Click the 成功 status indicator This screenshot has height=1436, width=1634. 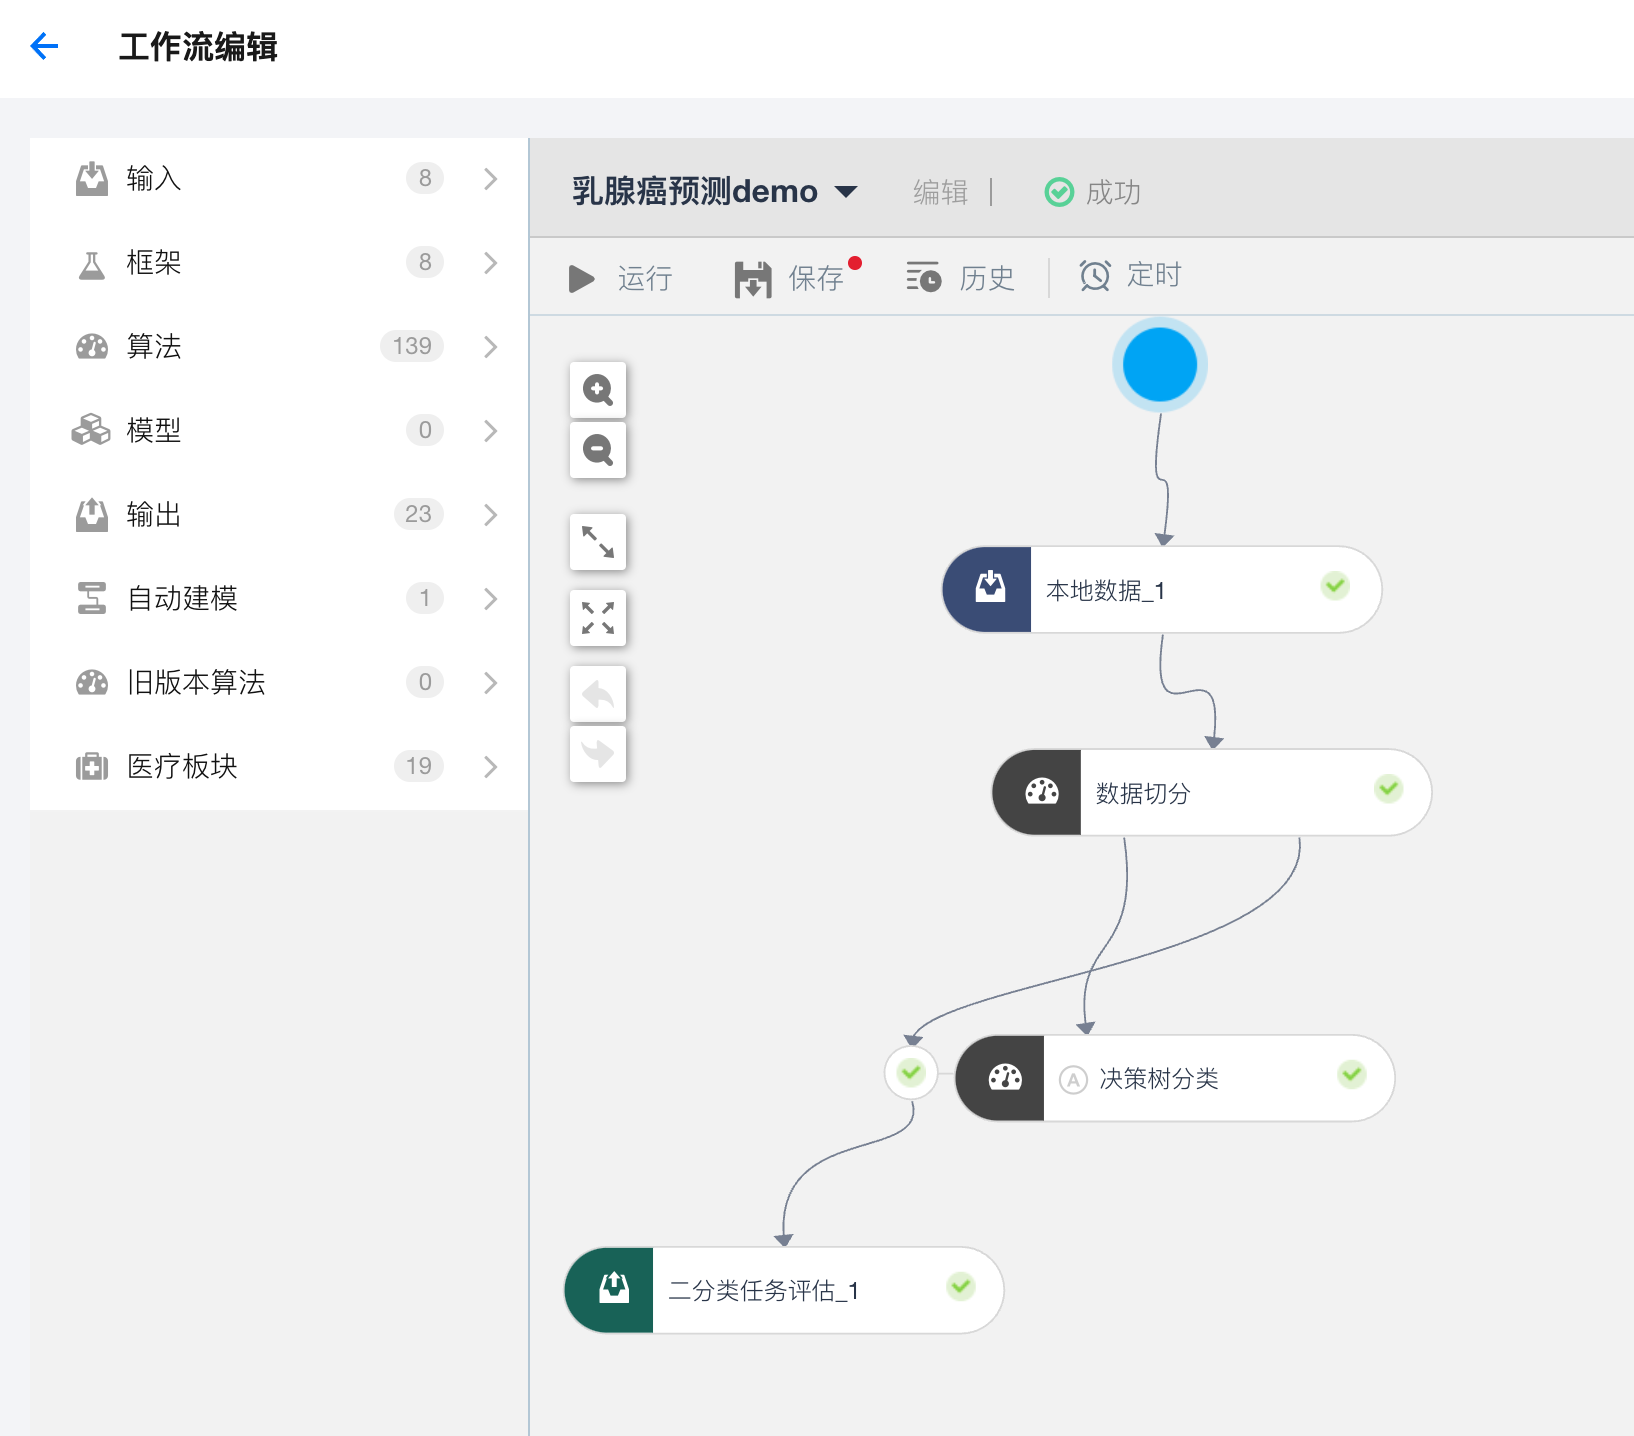pyautogui.click(x=1092, y=192)
